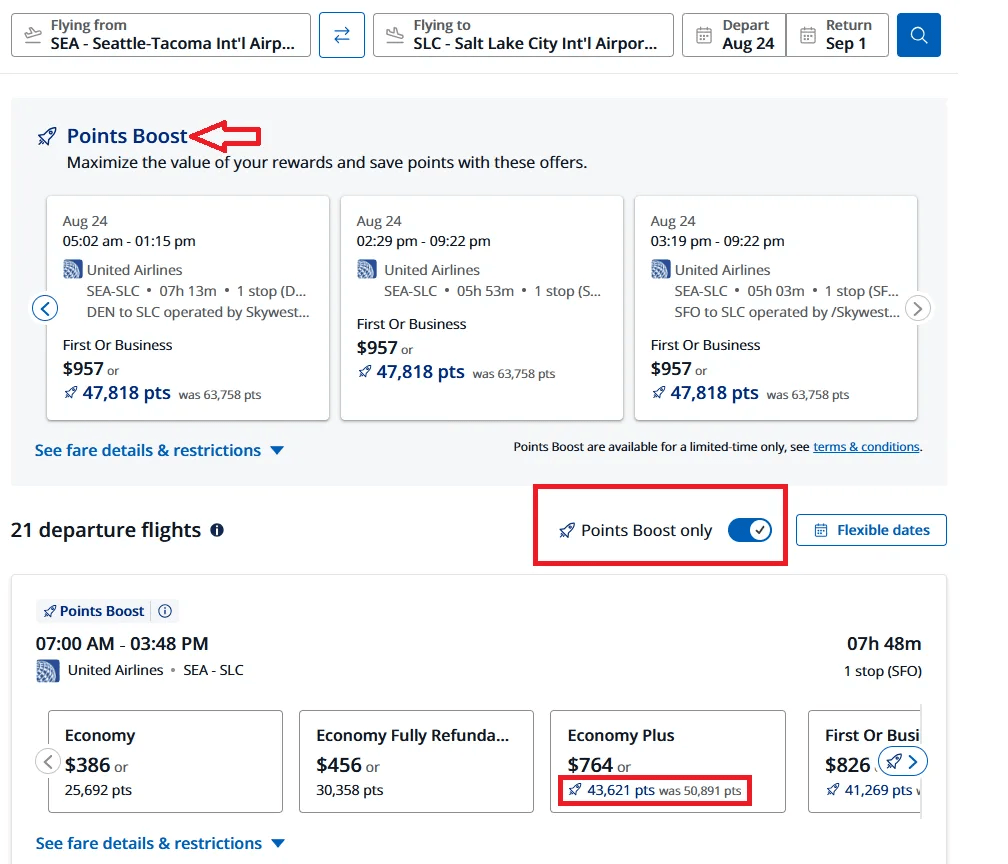Edit the Flying from SEA field
Viewport: 1008px width, 864px height.
[161, 35]
